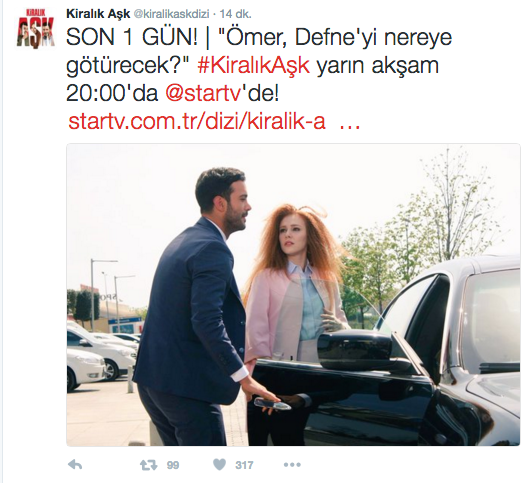Expand the truncated link ellipsis
The height and width of the screenshot is (483, 529).
point(349,126)
